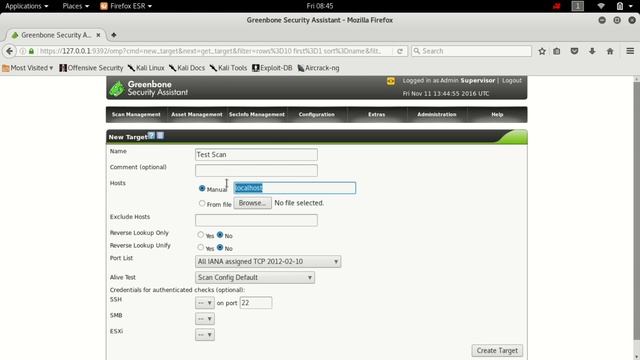Click the SSH port field showing 22

256,303
